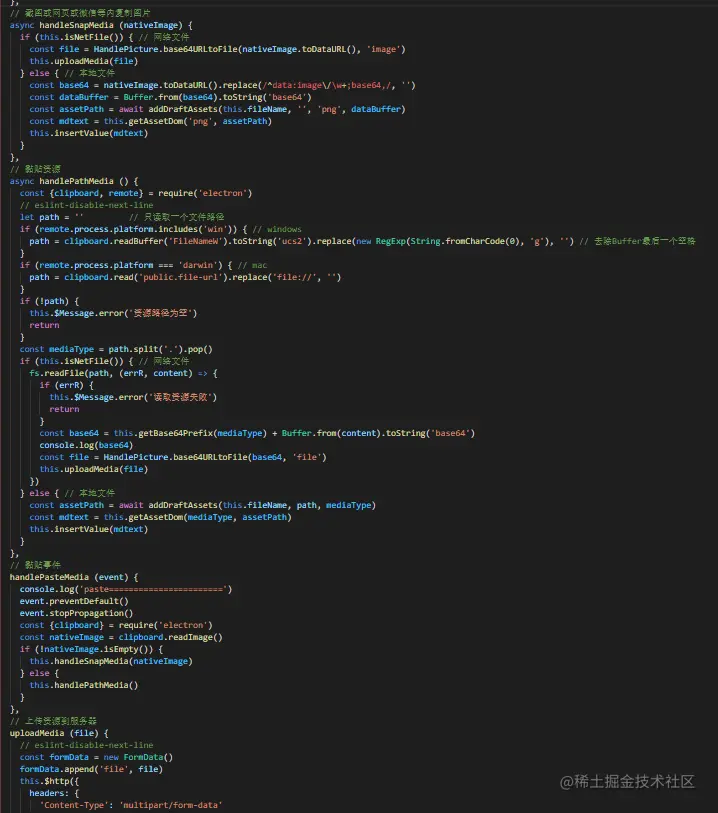Click 'const nativeImage = clipboard.readImage()' line

click(121, 637)
